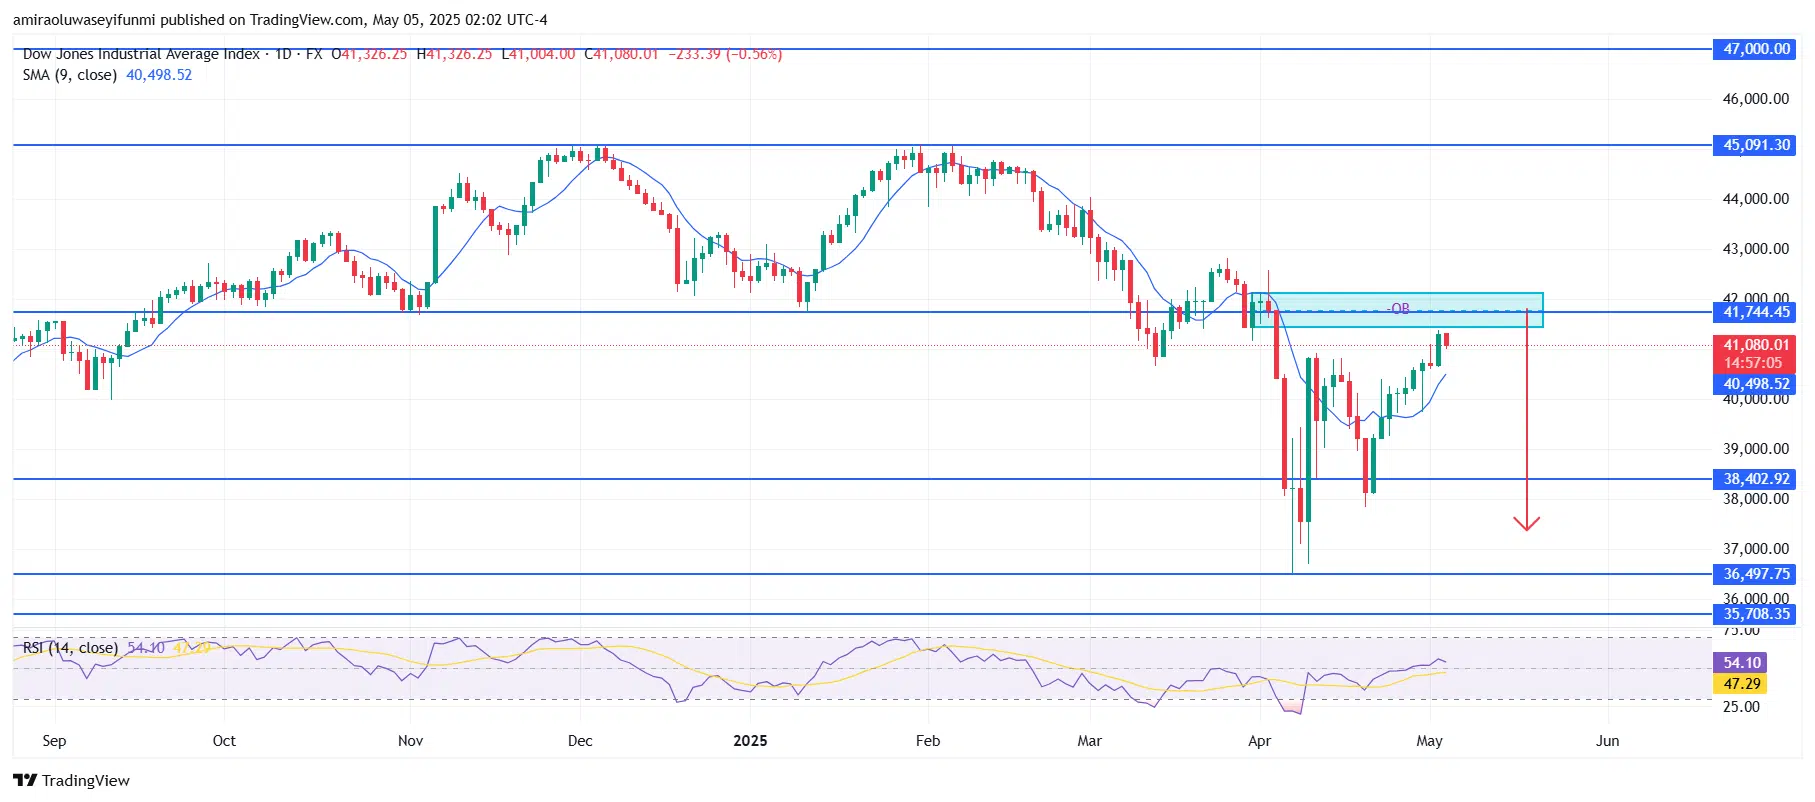The height and width of the screenshot is (802, 1815).
Task: Click the 44,000.00 price axis tick
Action: [1755, 199]
